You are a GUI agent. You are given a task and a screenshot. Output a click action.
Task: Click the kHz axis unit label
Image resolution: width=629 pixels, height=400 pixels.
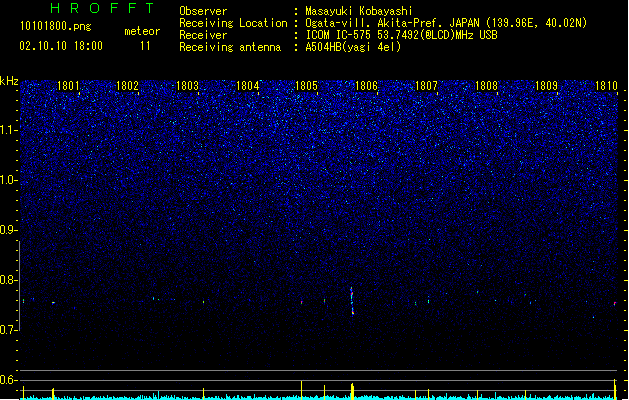coord(9,81)
